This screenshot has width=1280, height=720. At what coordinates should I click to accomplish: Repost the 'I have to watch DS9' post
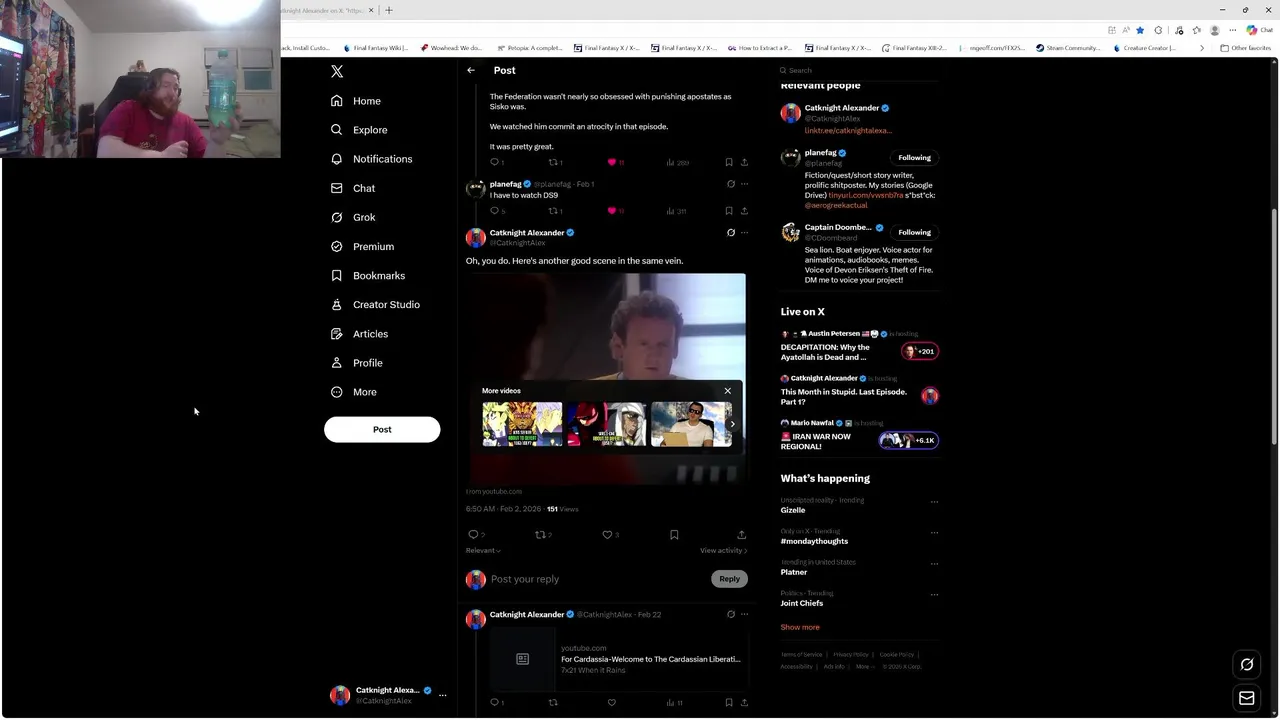pos(553,211)
